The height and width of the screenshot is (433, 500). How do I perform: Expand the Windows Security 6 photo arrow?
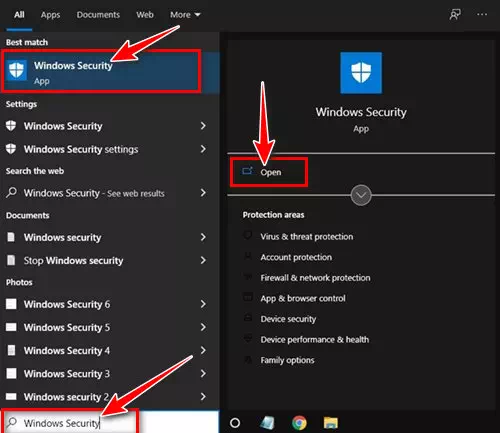point(203,304)
